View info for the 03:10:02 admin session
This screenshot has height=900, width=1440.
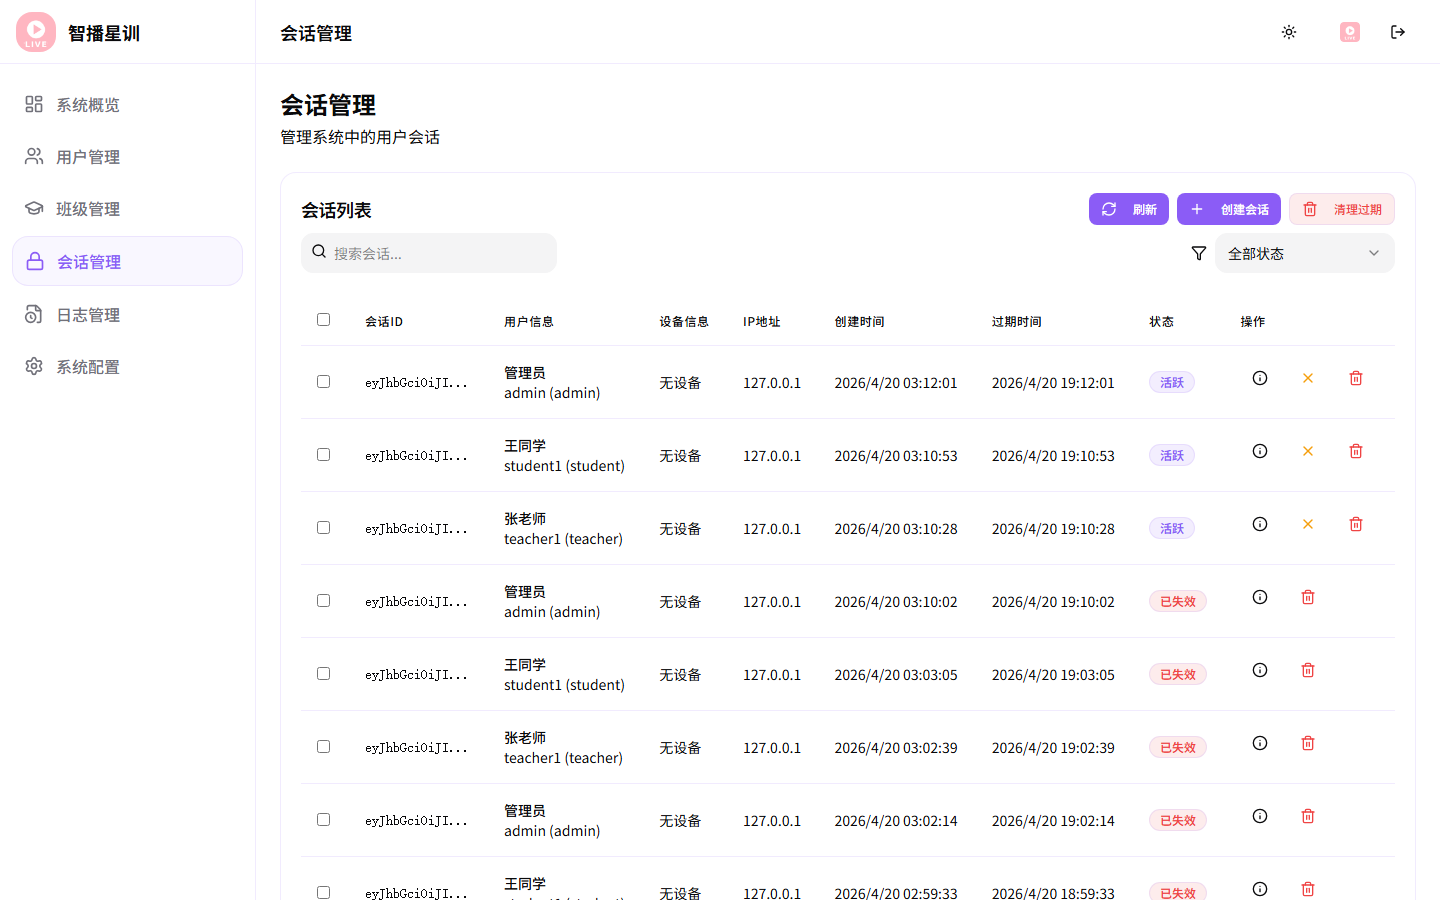click(1260, 597)
